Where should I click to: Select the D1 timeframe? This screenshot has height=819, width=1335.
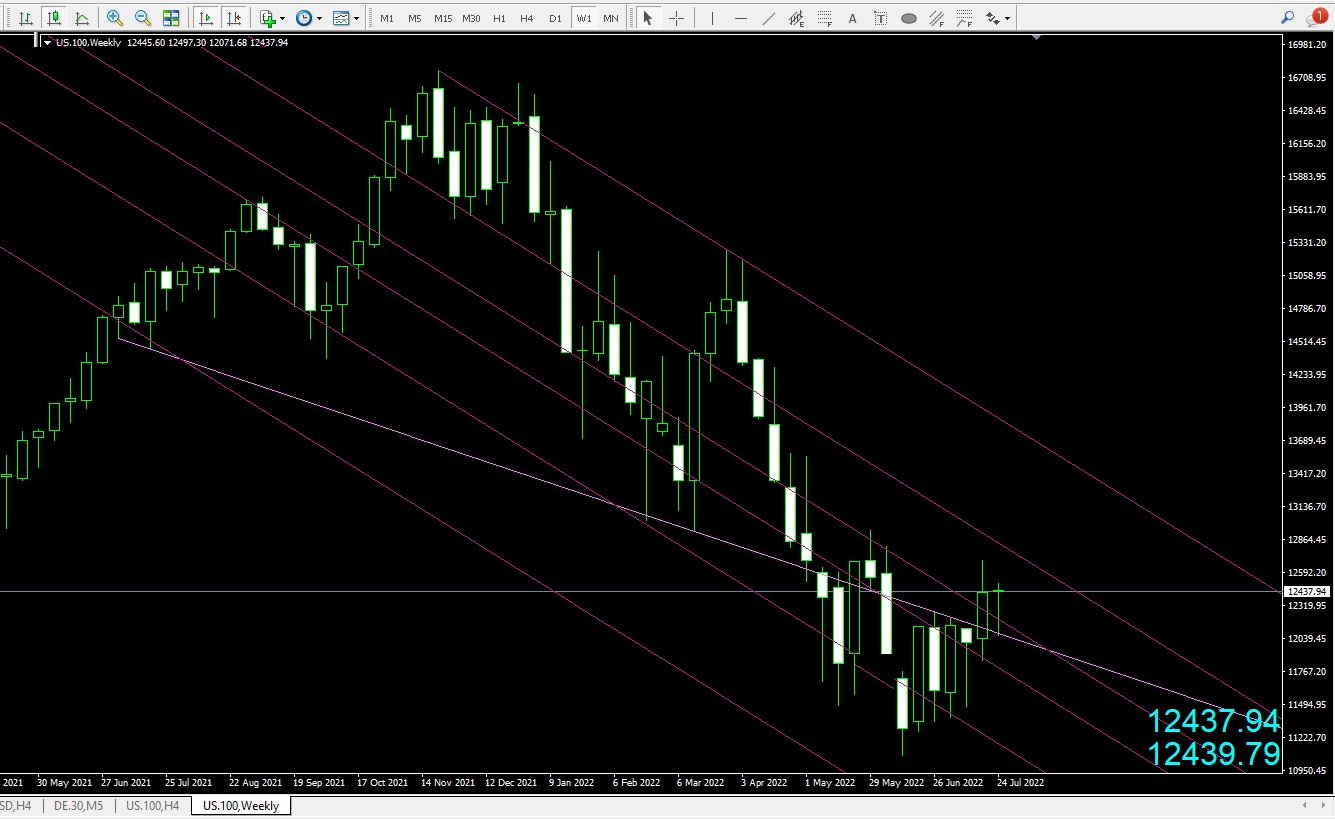click(x=555, y=18)
